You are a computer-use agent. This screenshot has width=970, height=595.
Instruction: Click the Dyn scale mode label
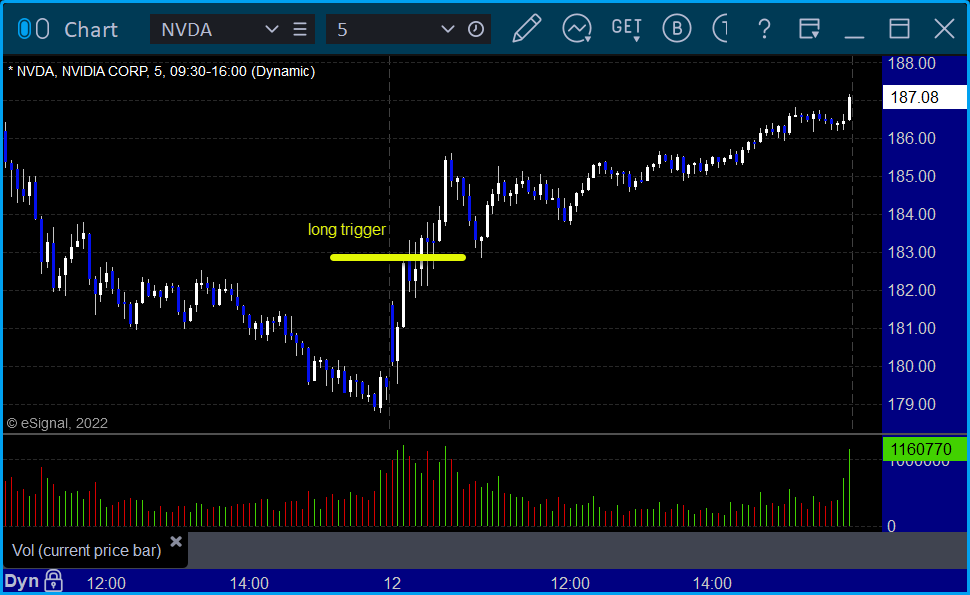tap(22, 581)
